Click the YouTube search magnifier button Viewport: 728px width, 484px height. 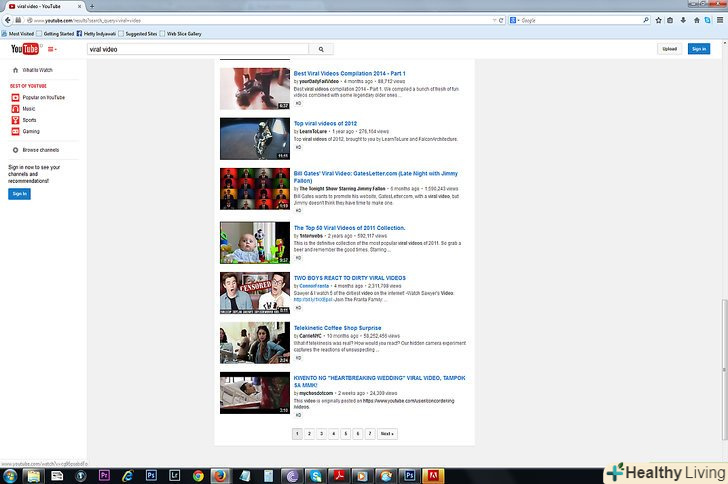pyautogui.click(x=321, y=49)
